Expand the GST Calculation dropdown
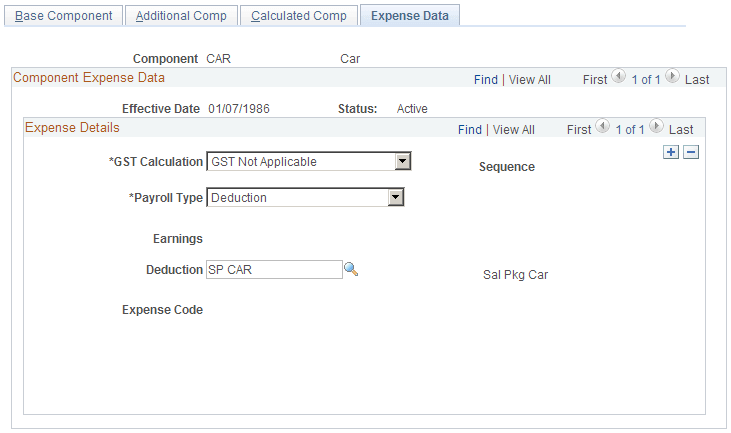731x433 pixels. click(x=402, y=161)
